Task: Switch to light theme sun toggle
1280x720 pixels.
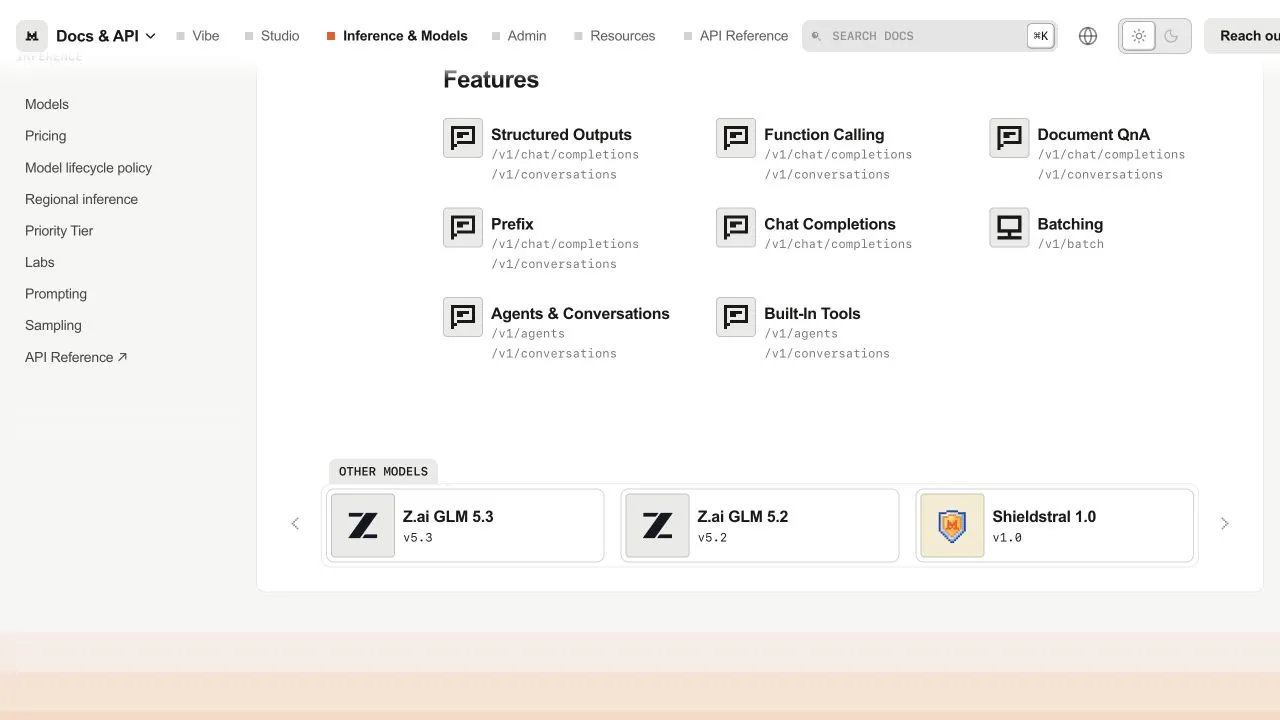Action: point(1138,36)
